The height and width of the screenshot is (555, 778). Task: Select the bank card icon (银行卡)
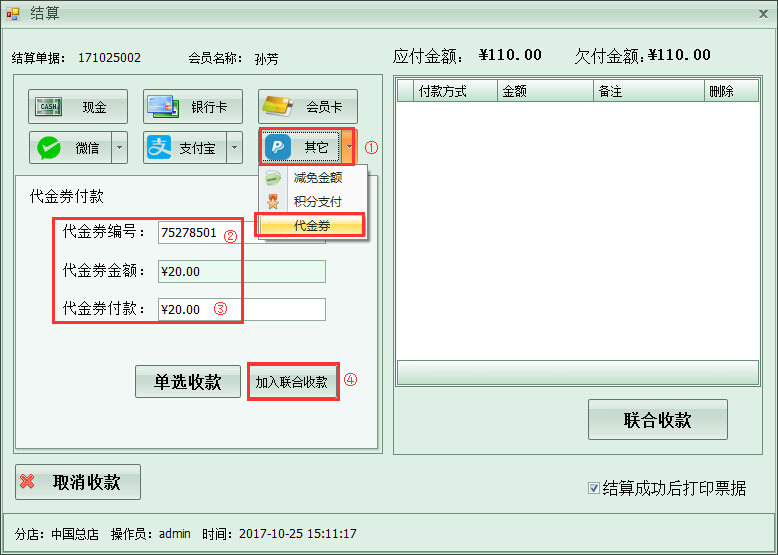tap(161, 107)
